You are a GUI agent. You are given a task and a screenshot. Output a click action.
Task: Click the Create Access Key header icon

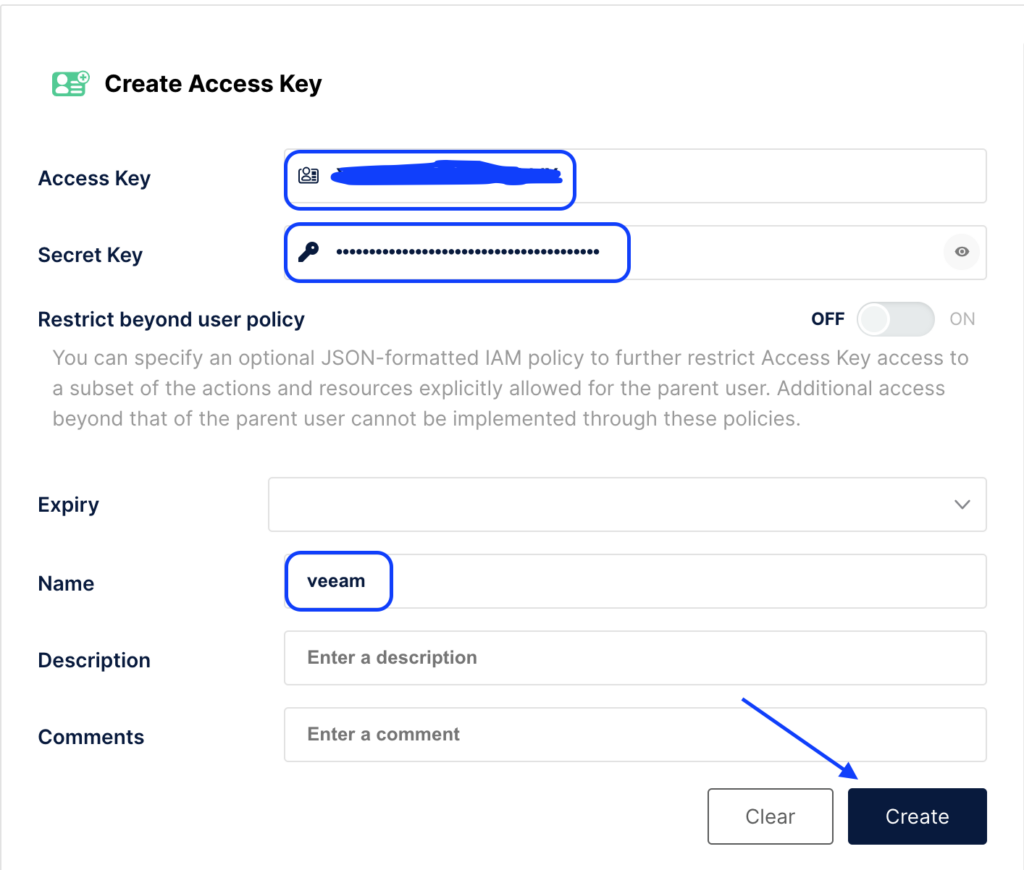[x=70, y=84]
